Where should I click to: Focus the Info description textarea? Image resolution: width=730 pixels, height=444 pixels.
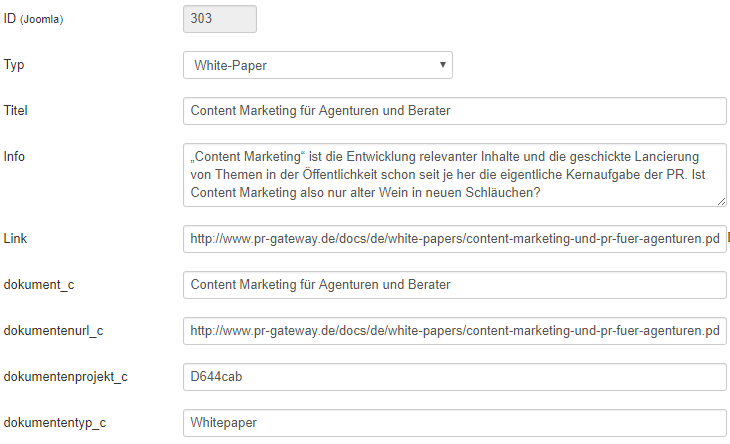(x=454, y=175)
